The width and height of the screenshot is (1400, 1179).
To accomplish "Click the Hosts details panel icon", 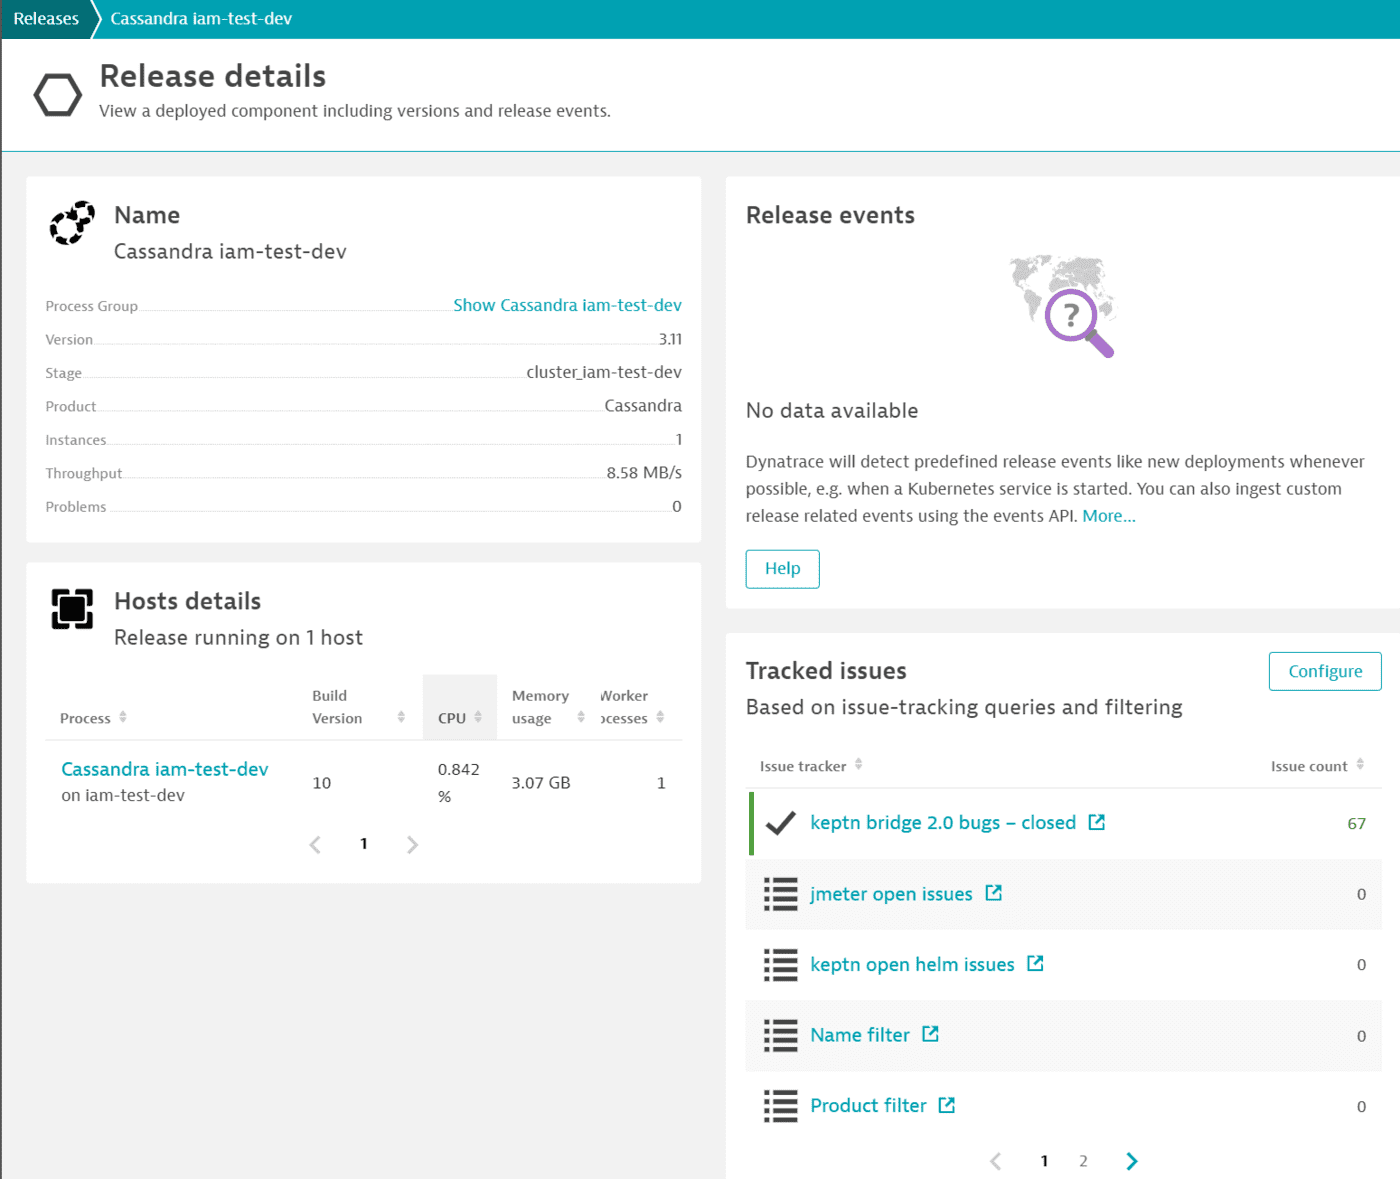I will [71, 609].
